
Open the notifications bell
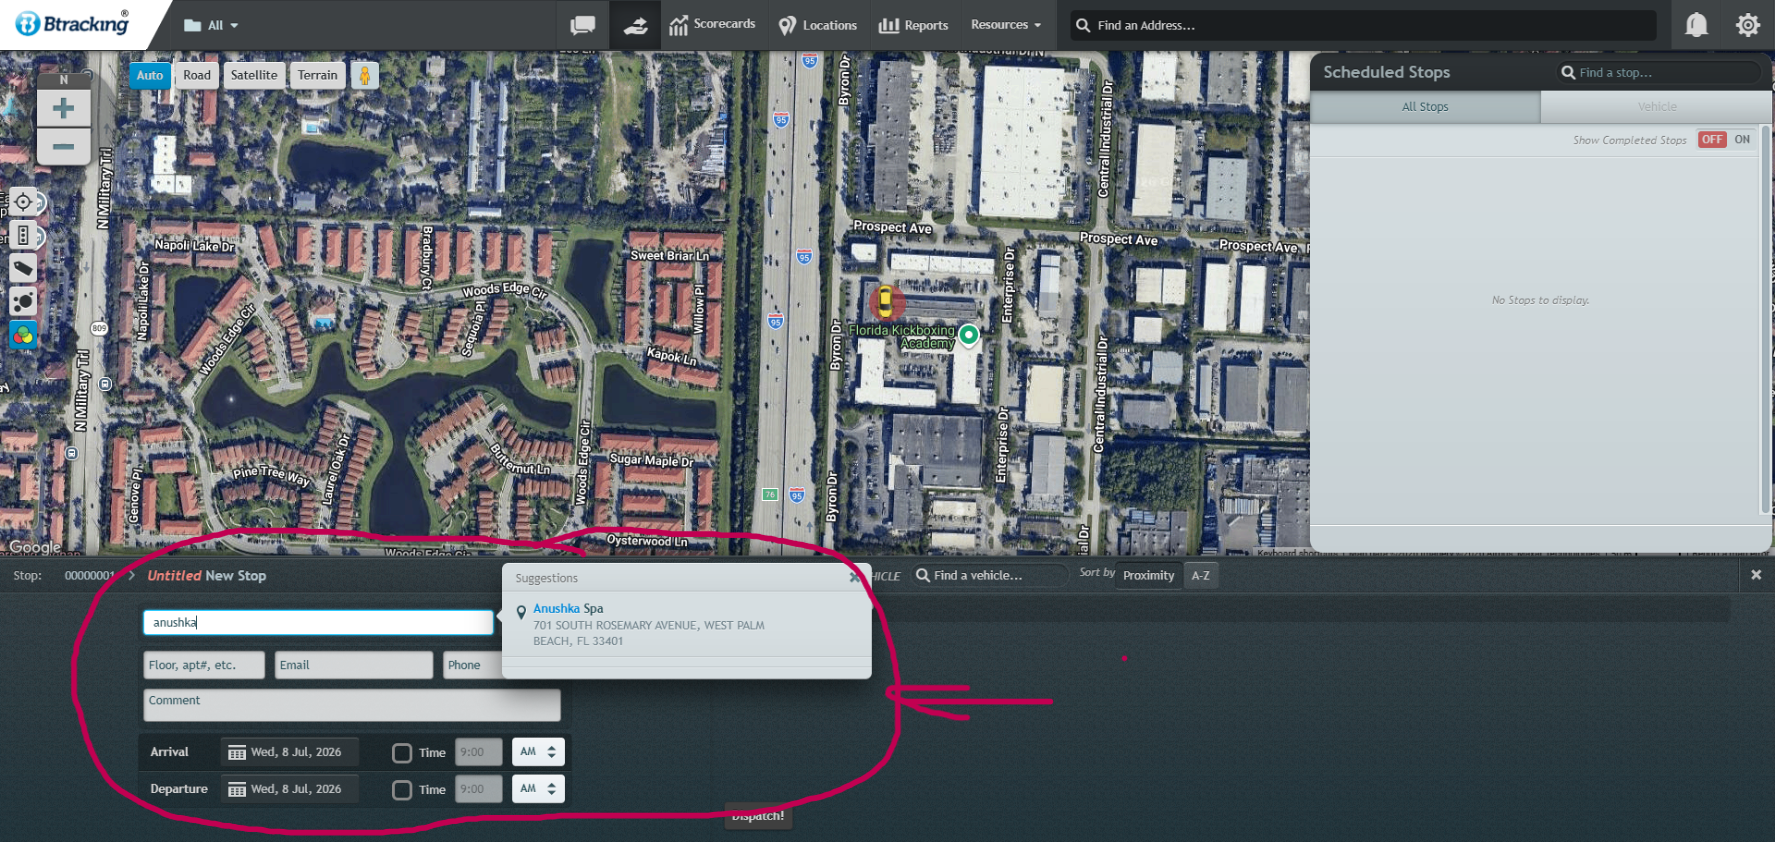1696,25
